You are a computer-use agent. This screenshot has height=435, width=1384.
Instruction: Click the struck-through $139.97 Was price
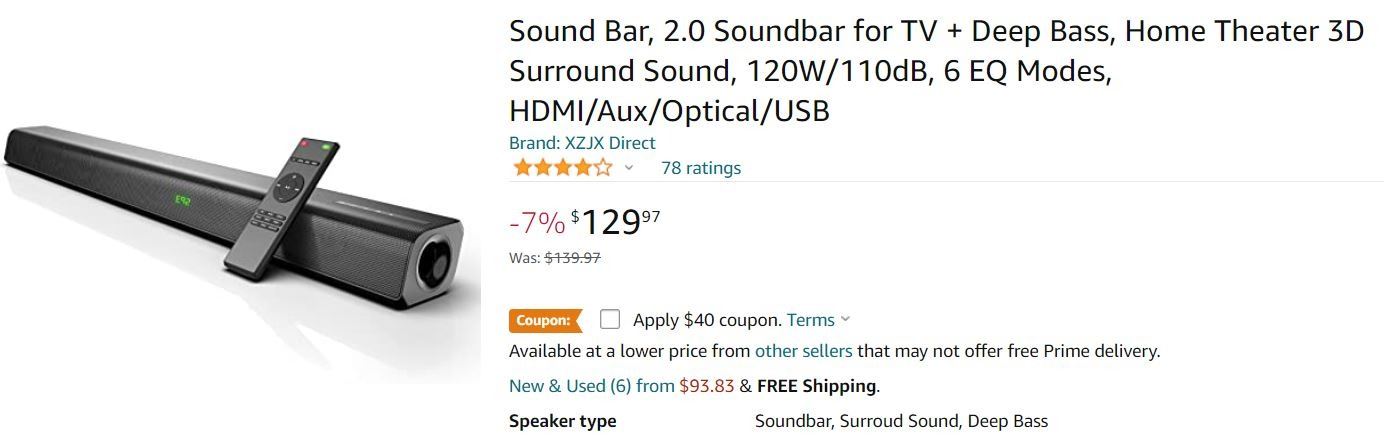pyautogui.click(x=572, y=258)
